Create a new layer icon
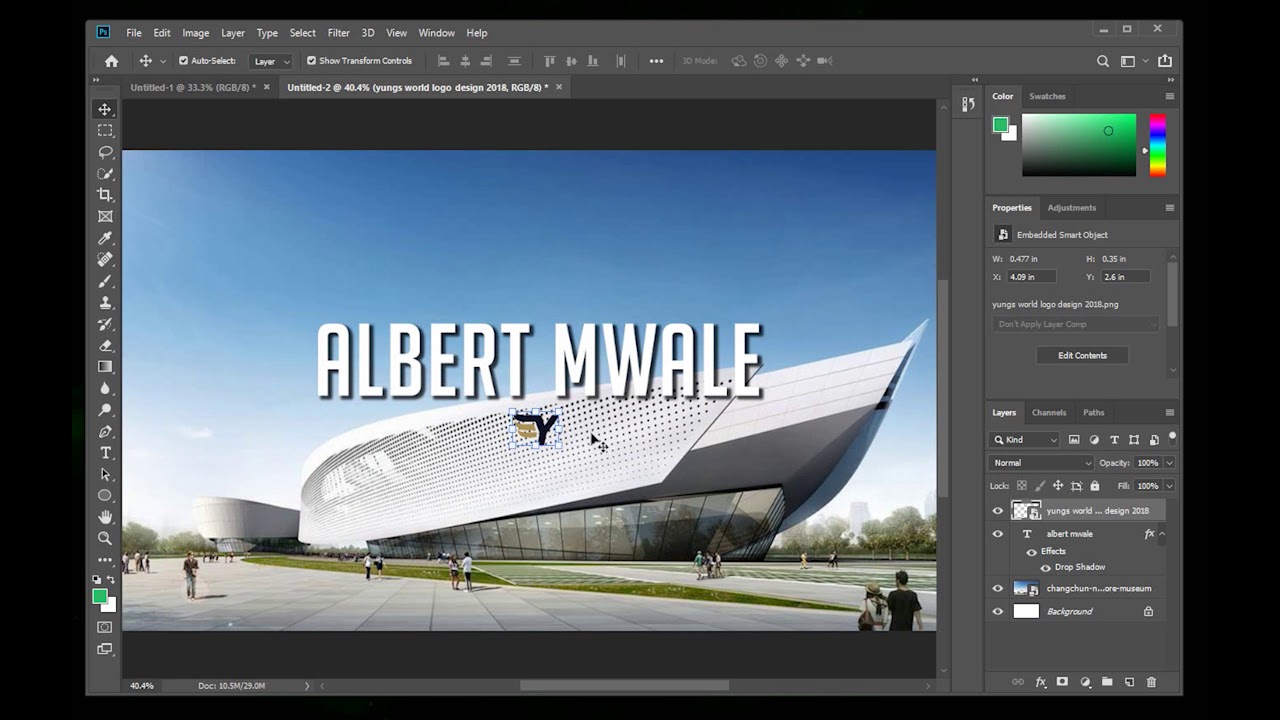 pyautogui.click(x=1129, y=682)
